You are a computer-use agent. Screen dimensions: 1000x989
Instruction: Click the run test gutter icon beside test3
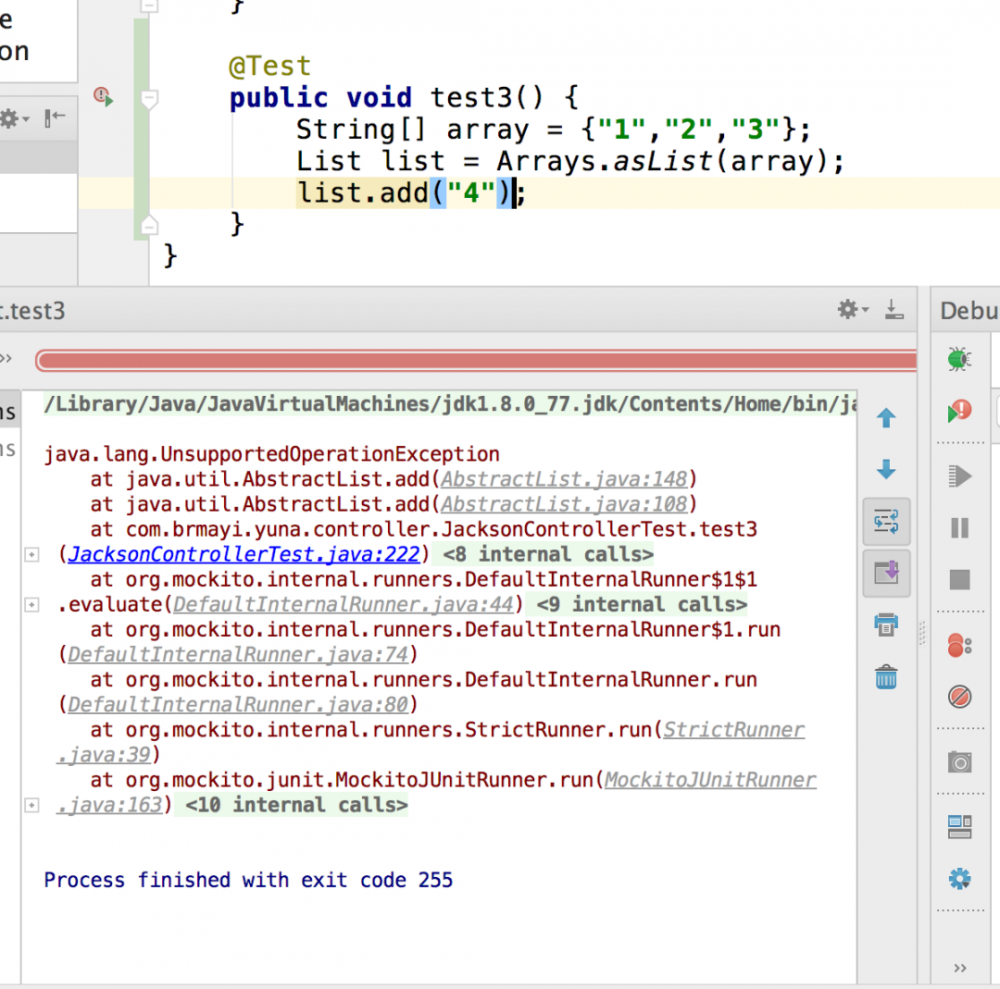point(103,97)
